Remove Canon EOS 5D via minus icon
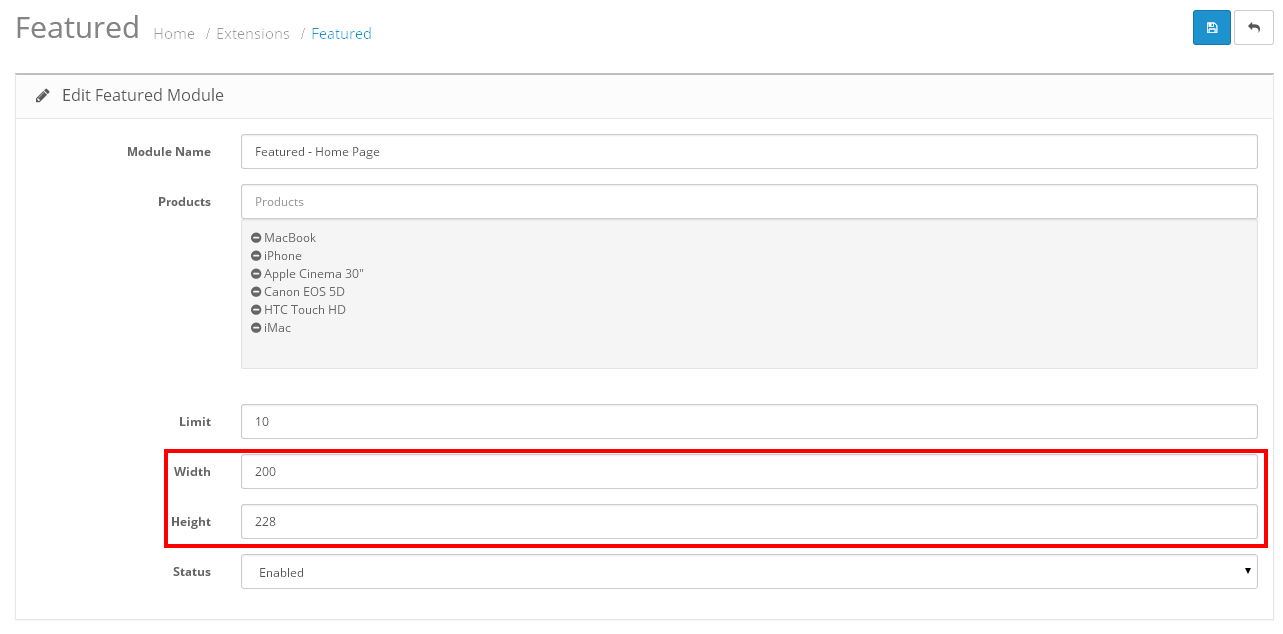The image size is (1283, 634). (256, 292)
